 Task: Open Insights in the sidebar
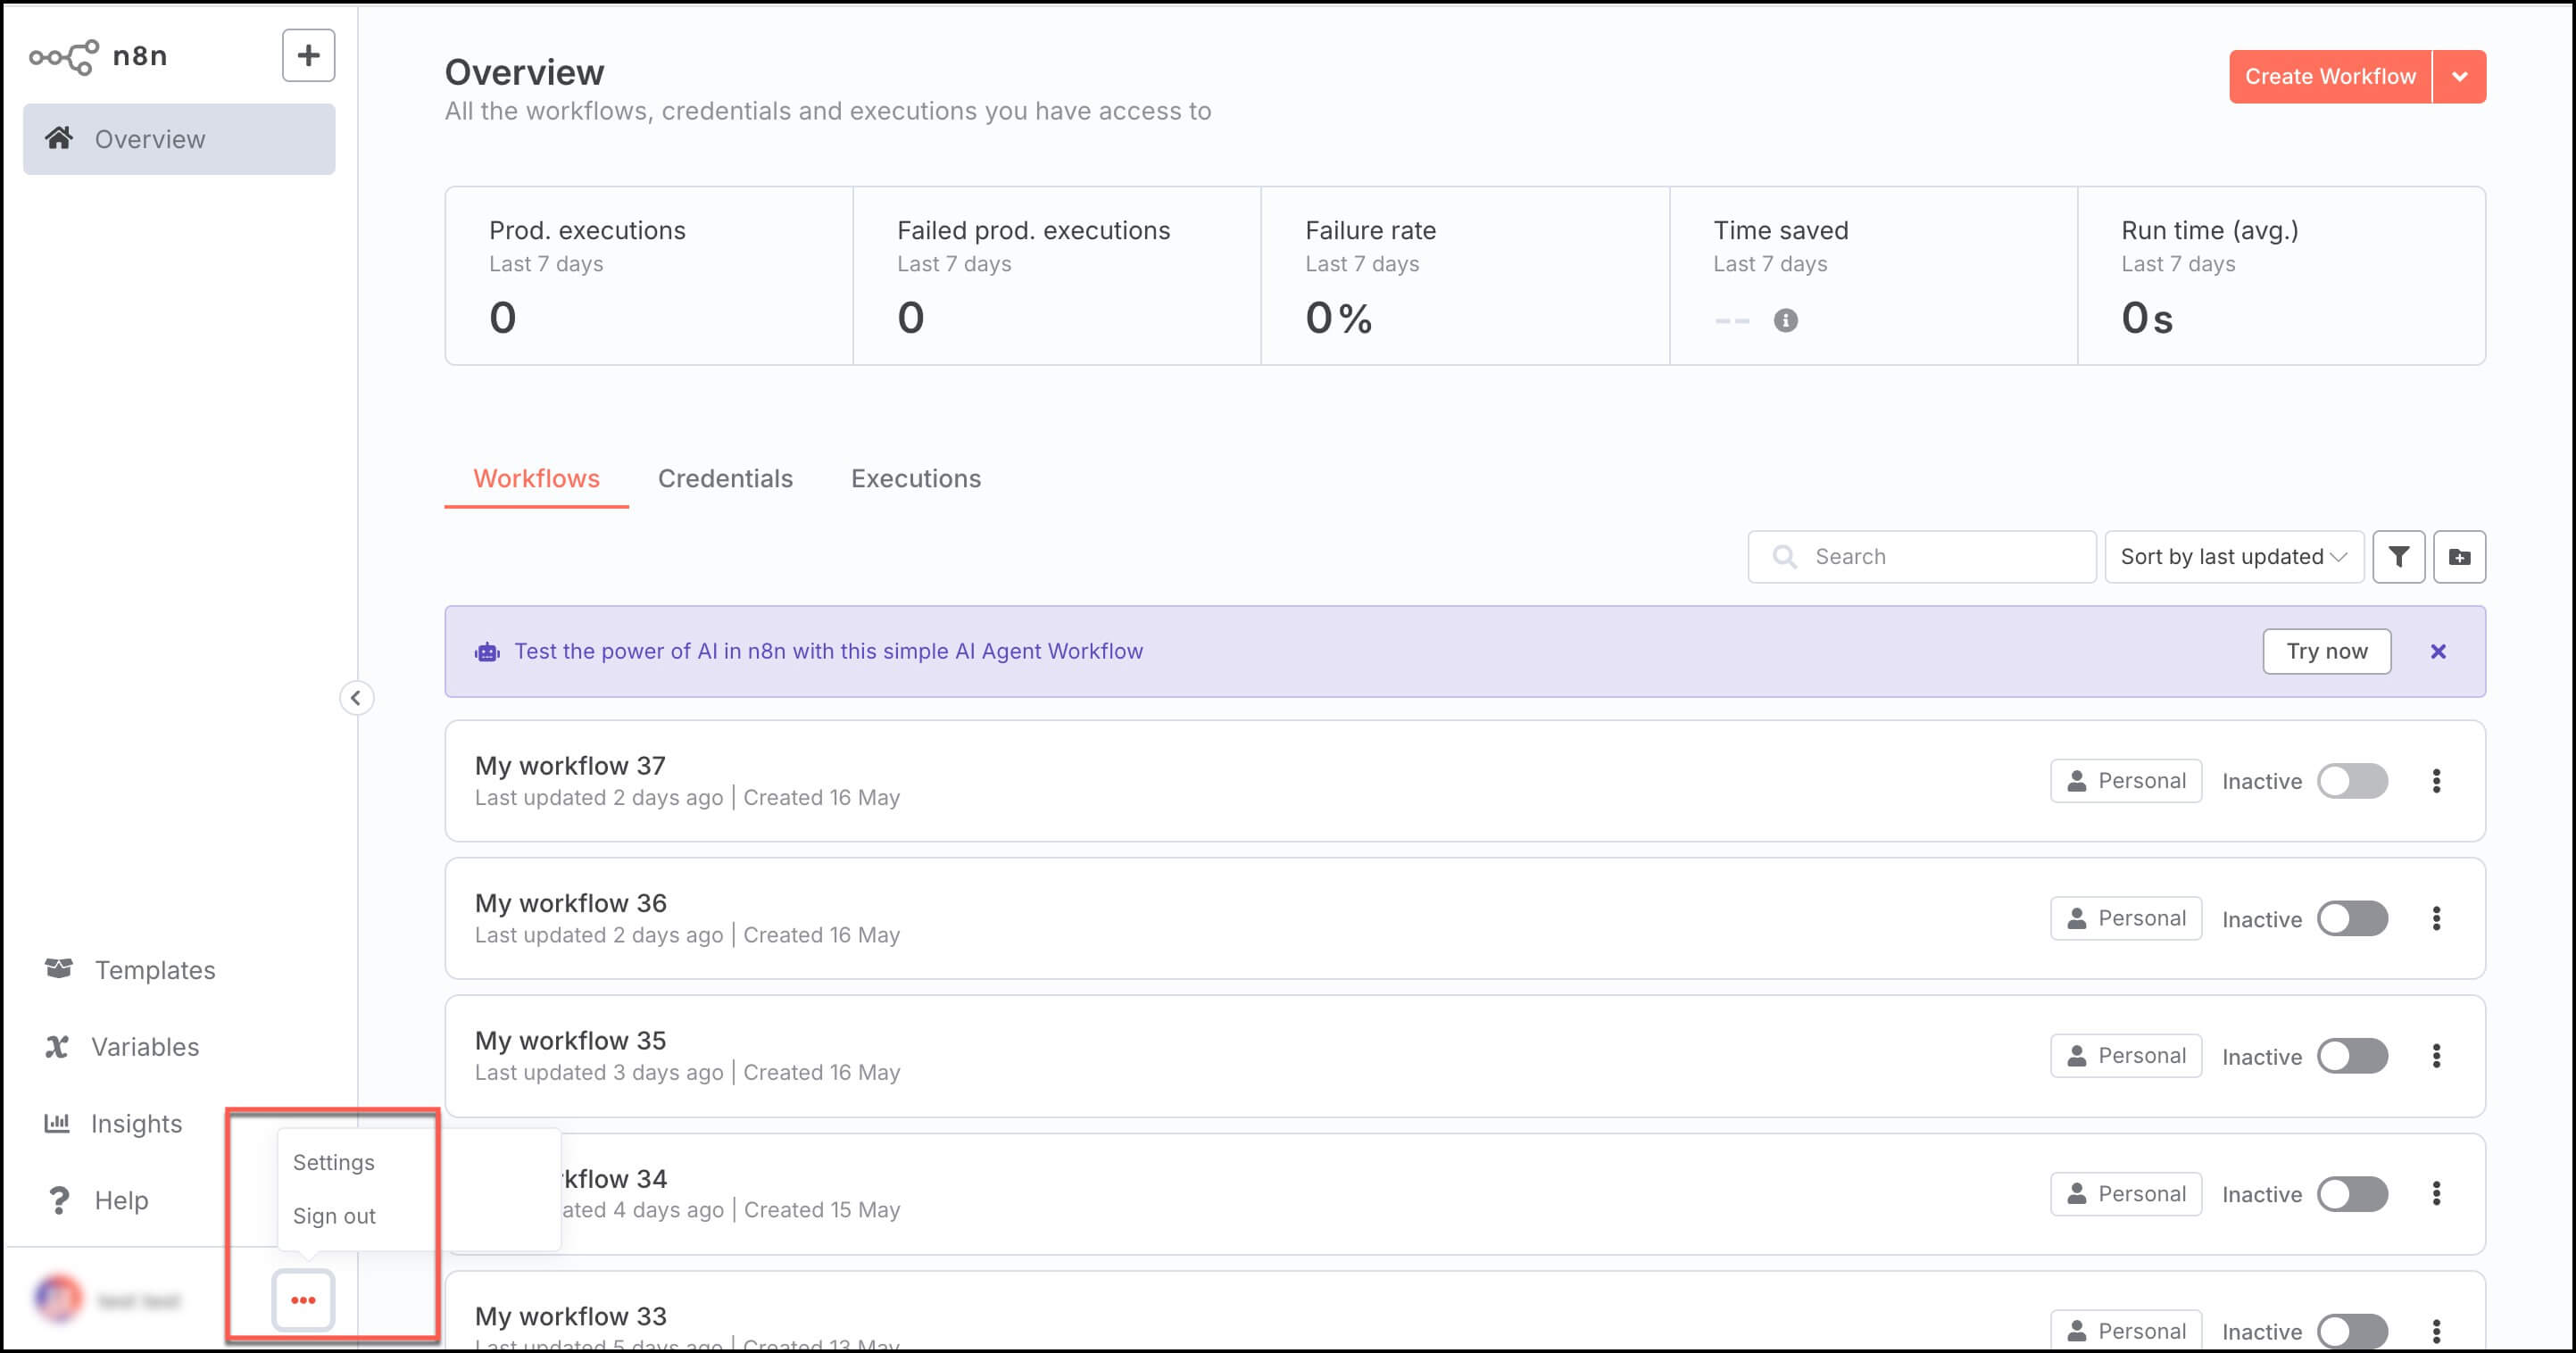(x=136, y=1123)
